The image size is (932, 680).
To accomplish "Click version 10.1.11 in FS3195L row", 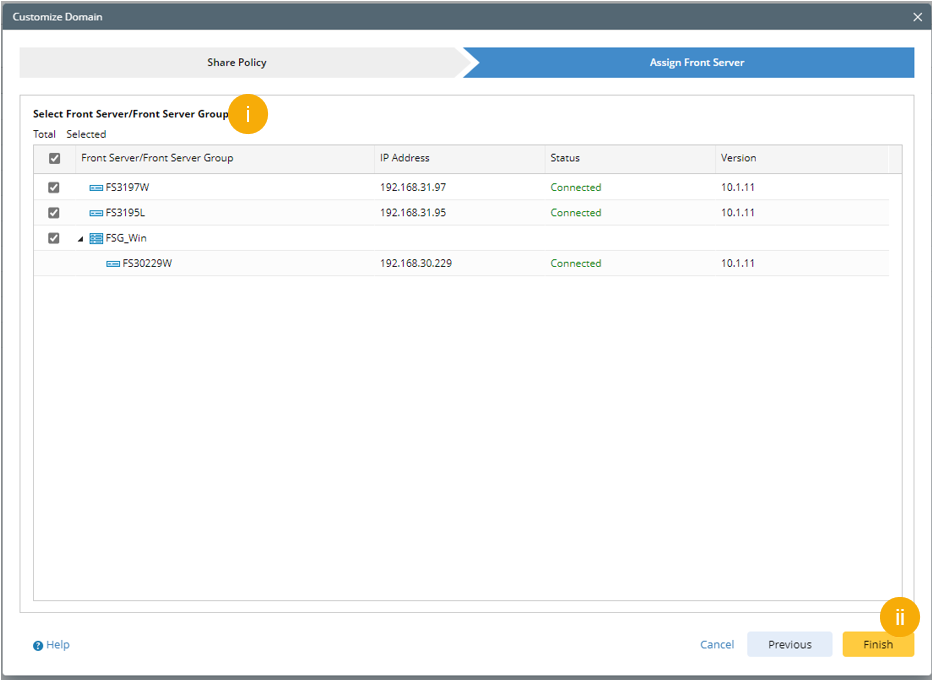I will coord(738,213).
